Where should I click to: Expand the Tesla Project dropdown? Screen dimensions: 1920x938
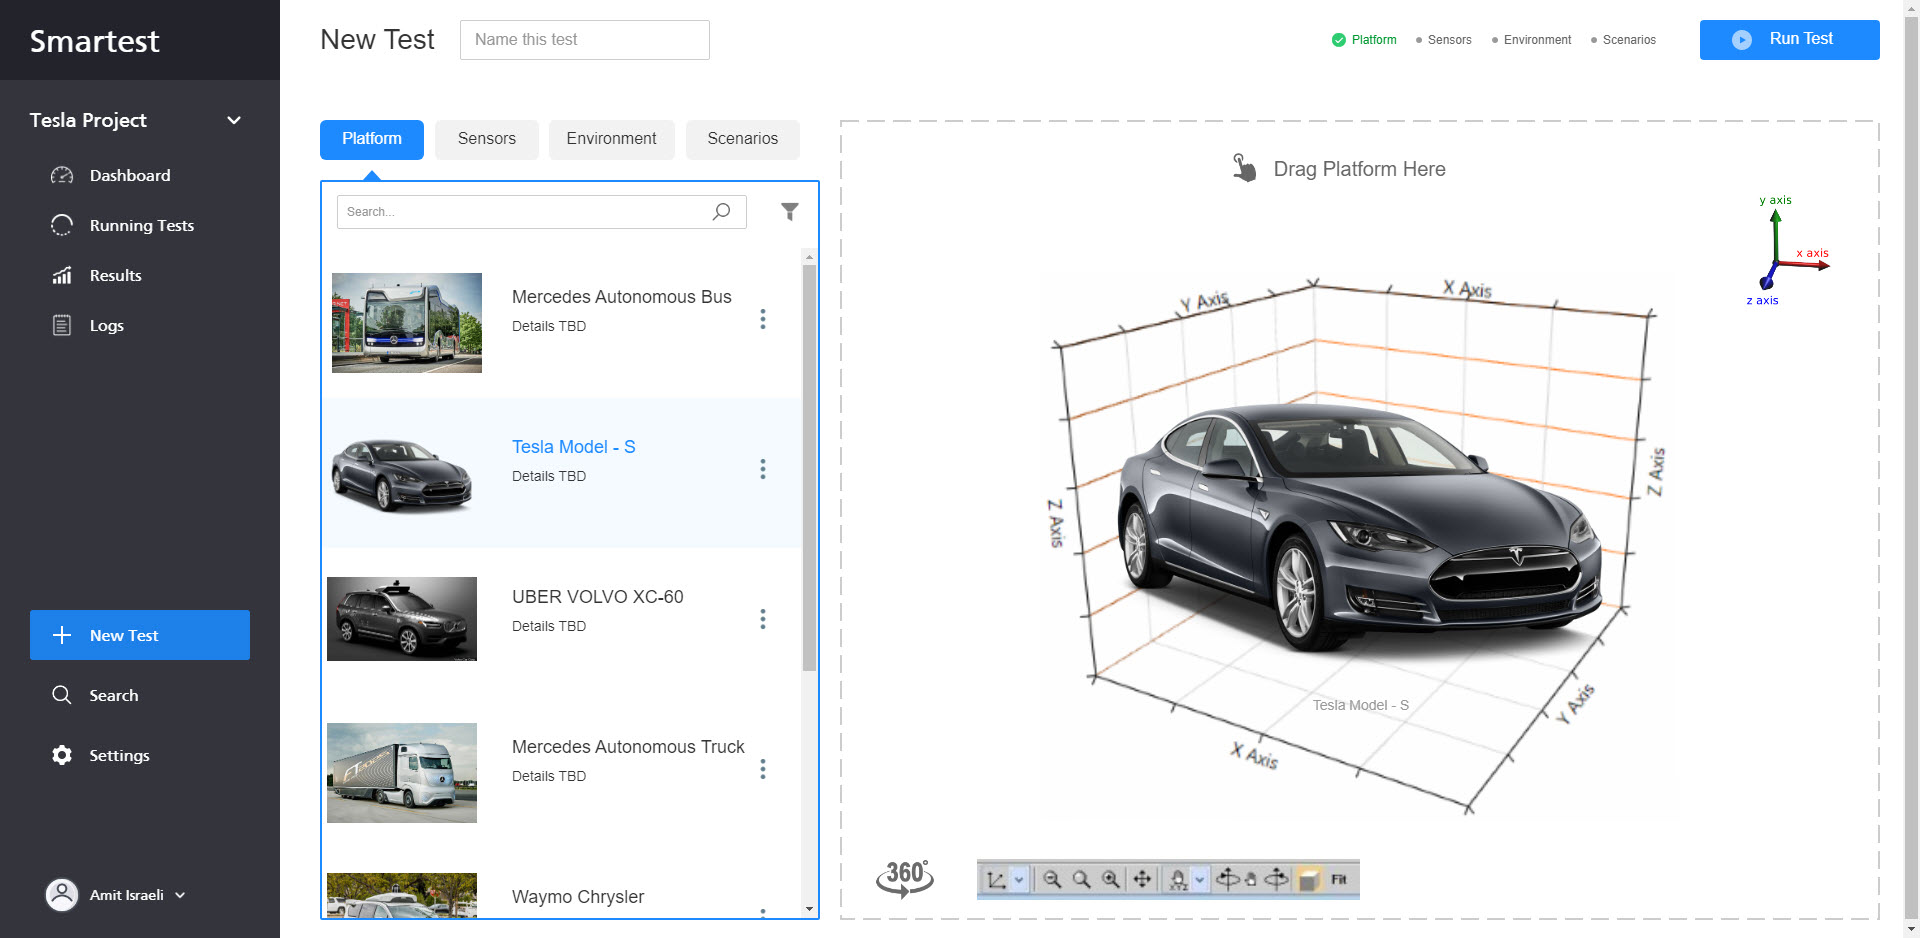click(x=234, y=120)
